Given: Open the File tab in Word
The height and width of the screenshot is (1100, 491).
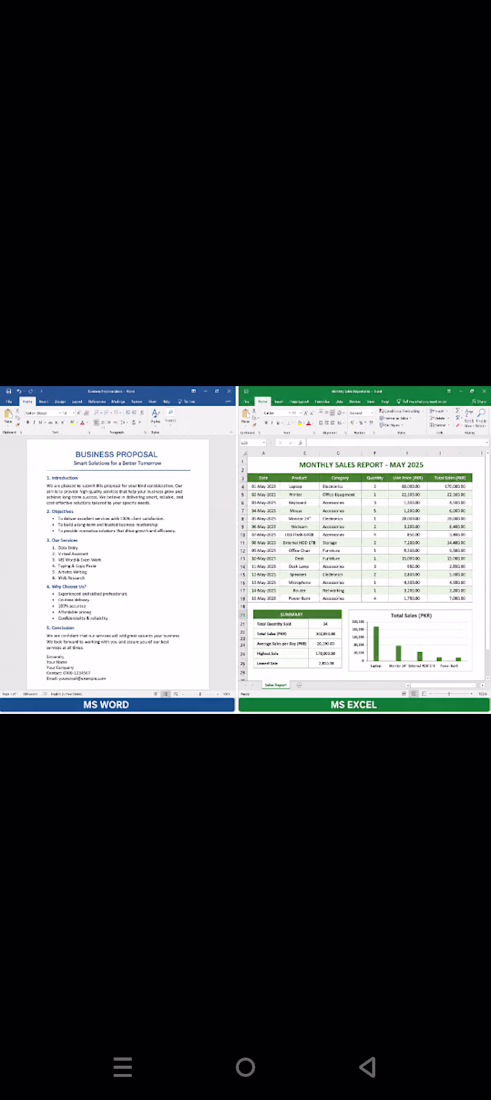Looking at the screenshot, I should [x=8, y=401].
